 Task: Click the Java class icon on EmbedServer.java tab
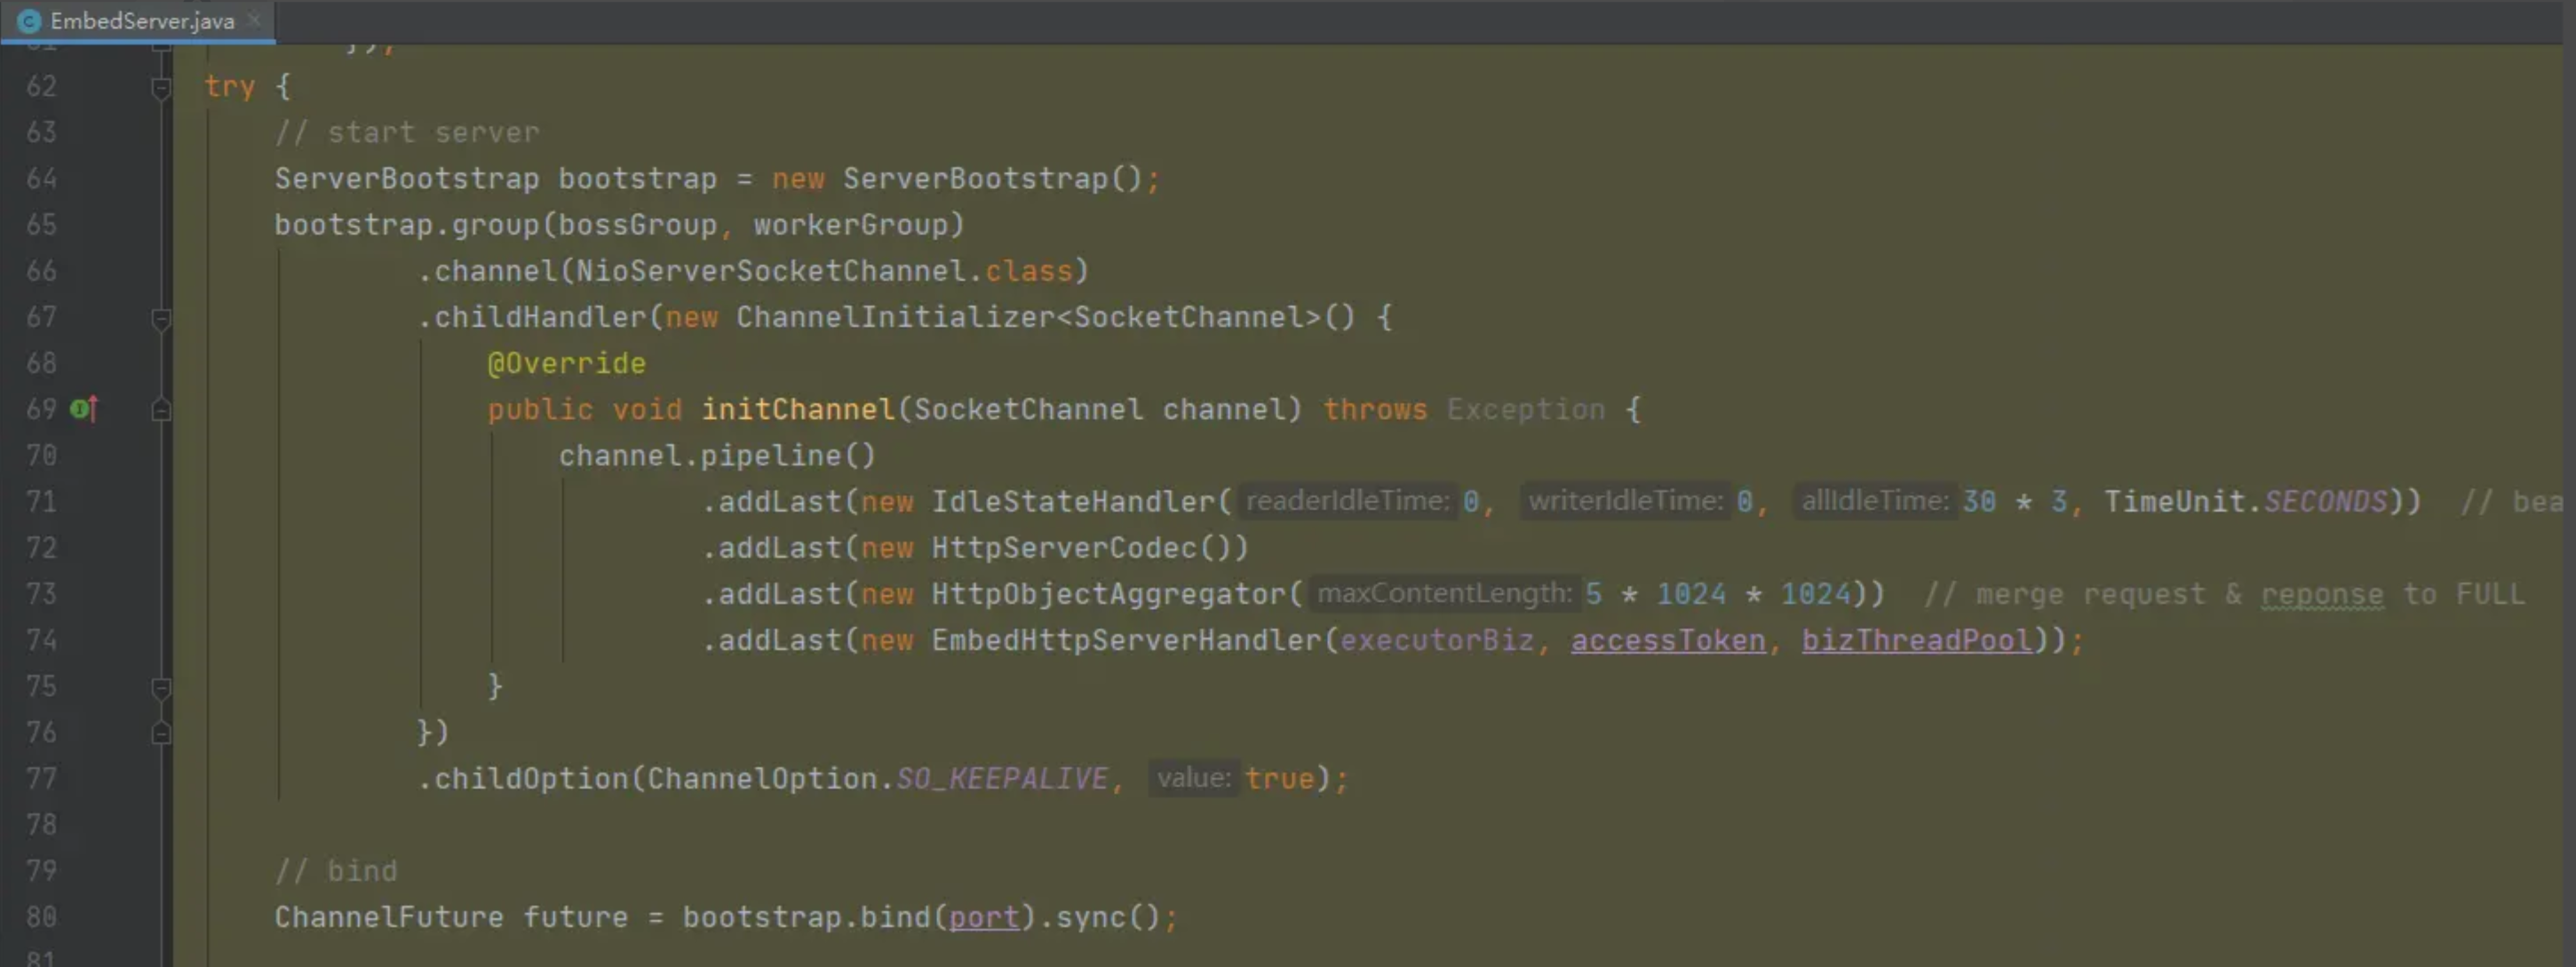pyautogui.click(x=29, y=21)
